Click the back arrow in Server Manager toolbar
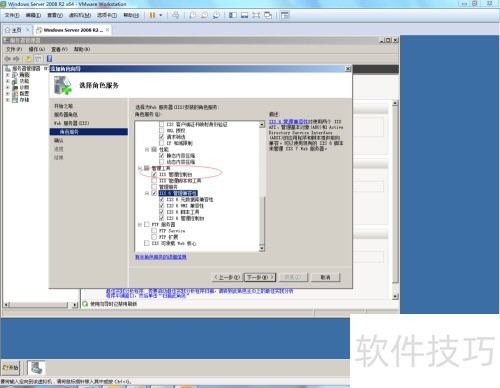500x388 pixels. click(x=7, y=59)
